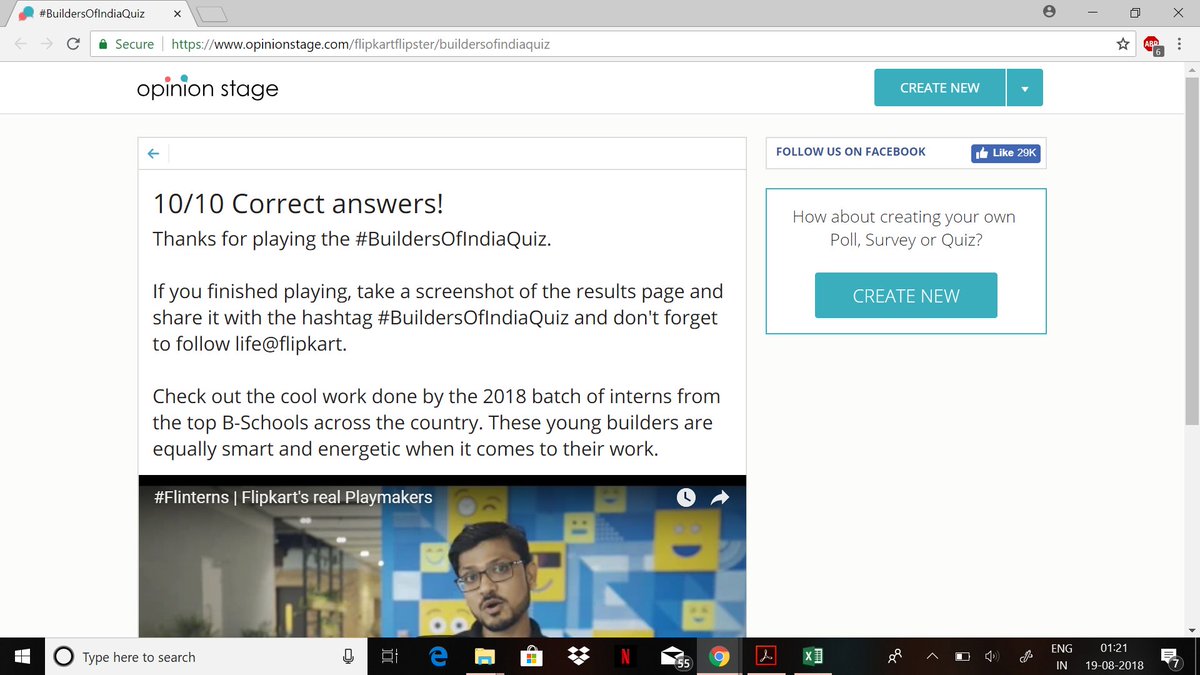Open File Explorer from the taskbar
1200x675 pixels.
pos(485,656)
